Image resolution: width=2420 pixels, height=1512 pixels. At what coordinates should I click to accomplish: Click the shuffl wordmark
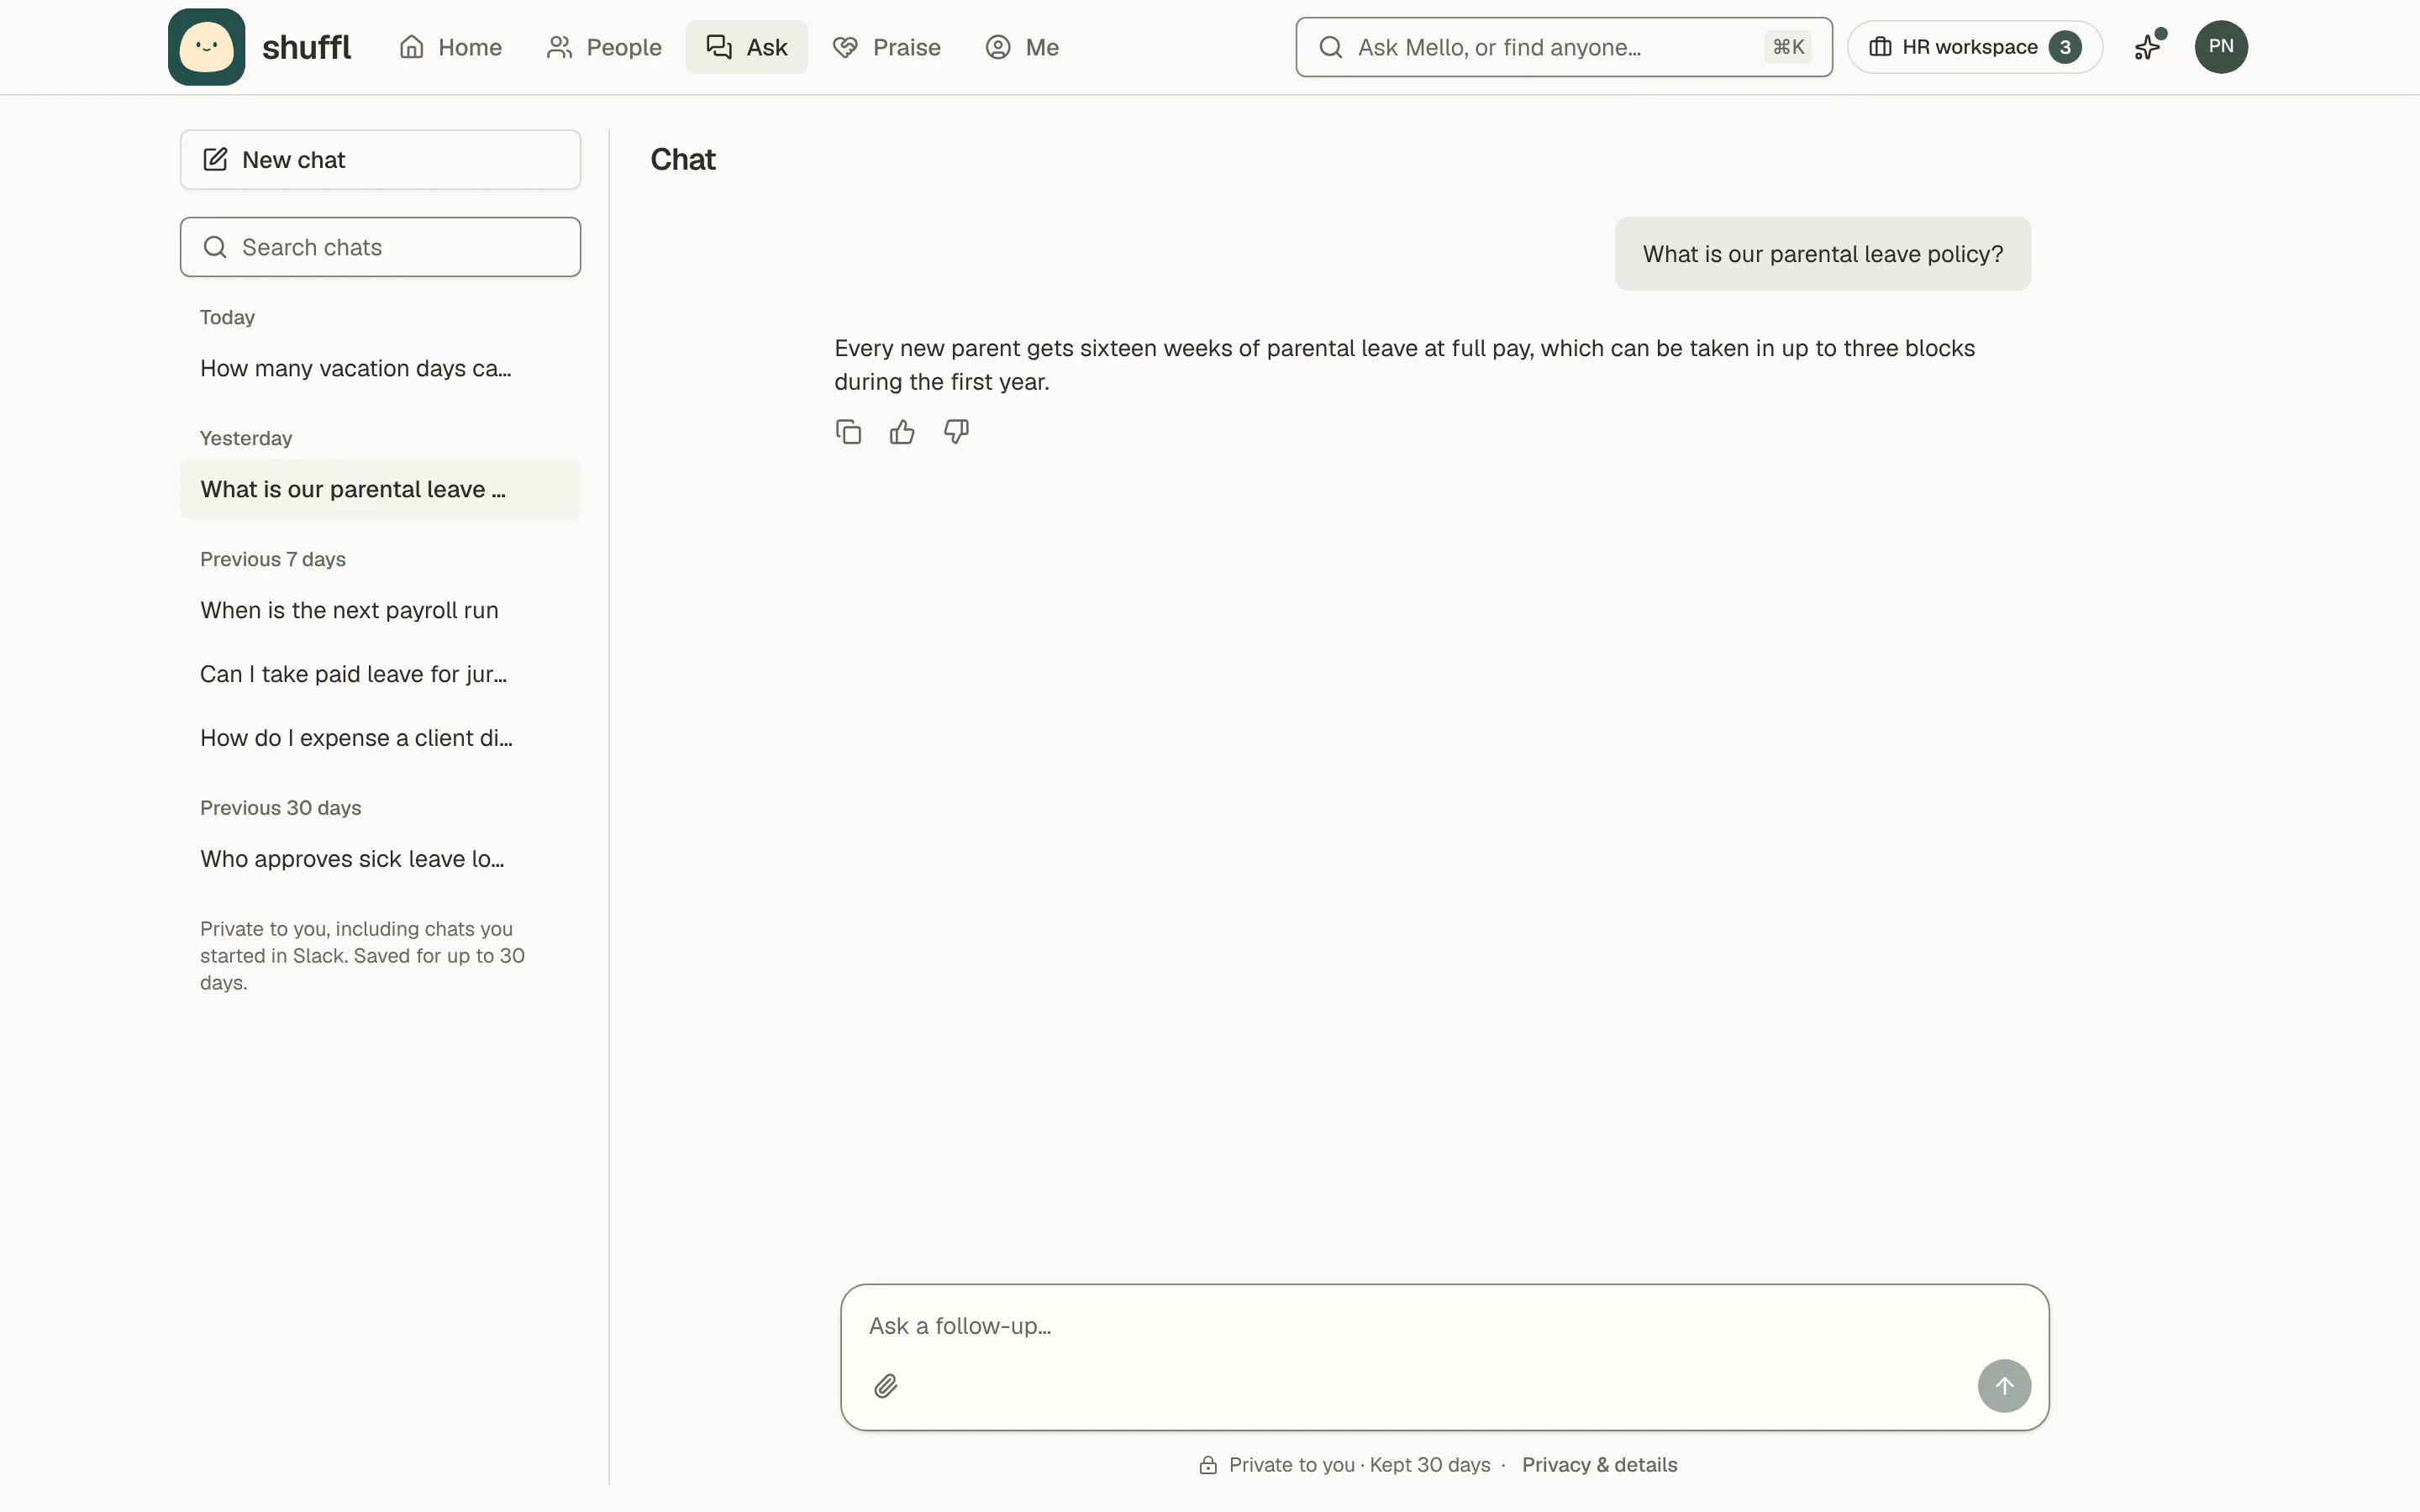pos(306,47)
